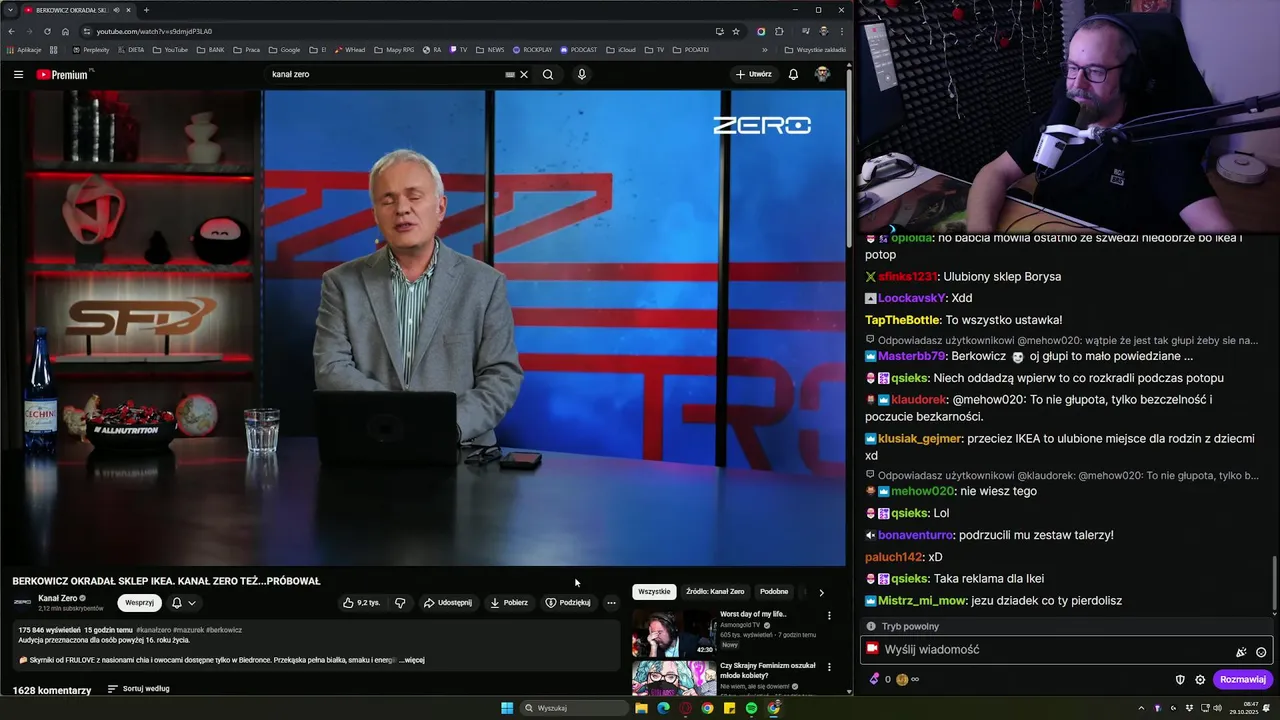This screenshot has height=720, width=1280.
Task: Open YouTube notifications bell in header
Action: pyautogui.click(x=793, y=74)
